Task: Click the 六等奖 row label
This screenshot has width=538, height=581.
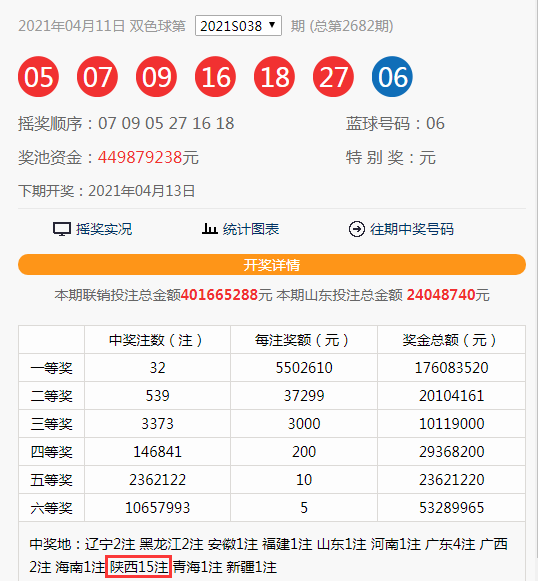Action: click(x=52, y=508)
